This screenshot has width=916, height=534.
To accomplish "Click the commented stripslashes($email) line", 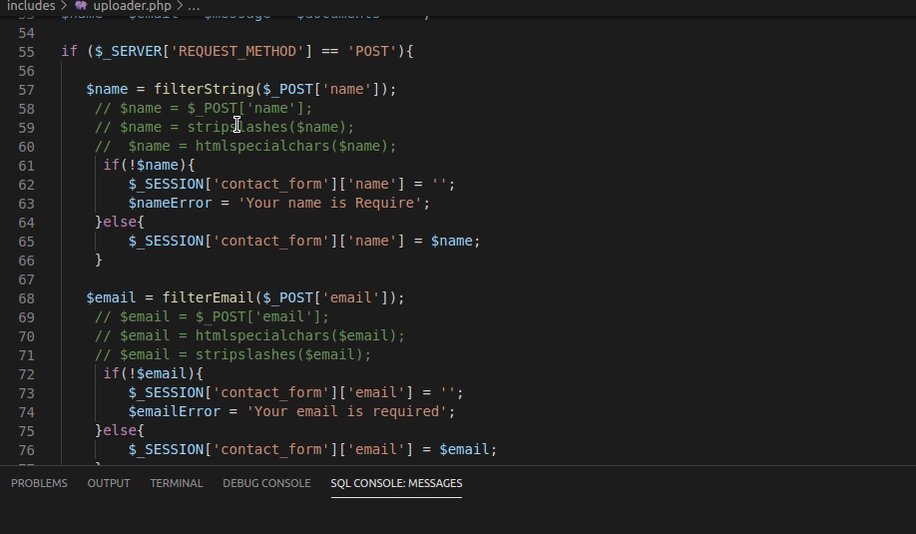I will [233, 355].
